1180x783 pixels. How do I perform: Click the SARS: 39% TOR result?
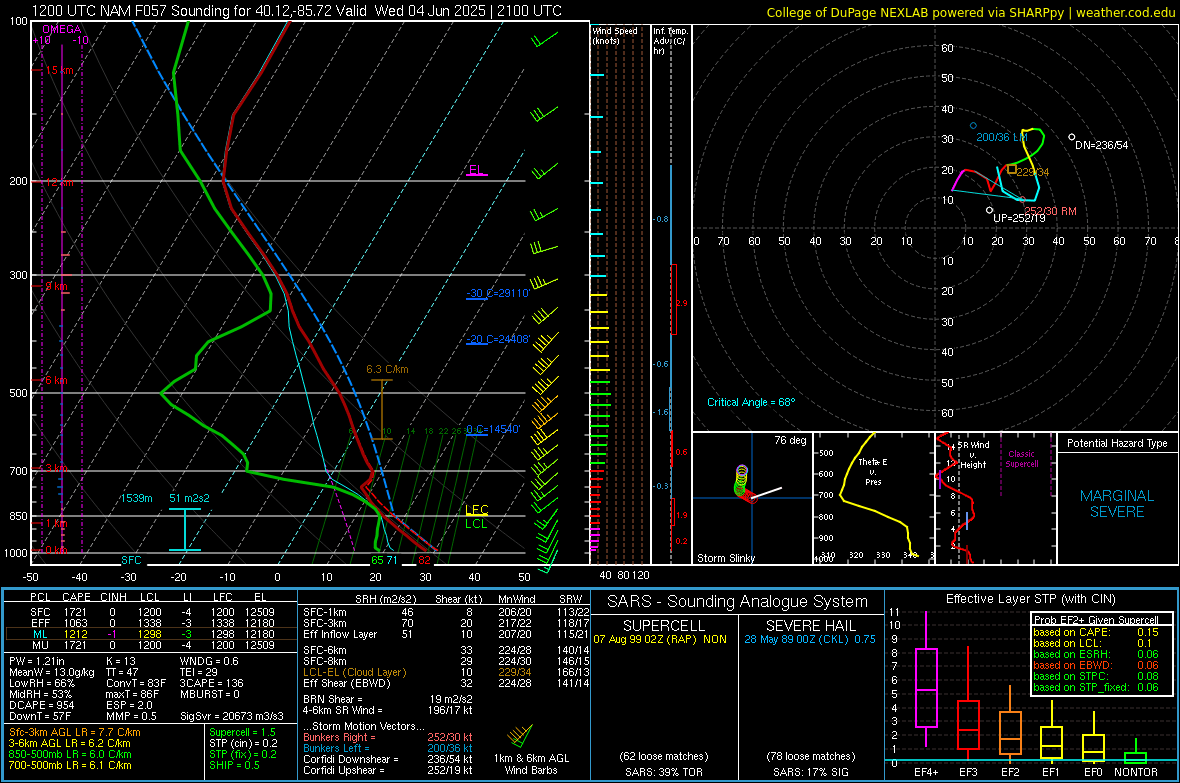click(664, 772)
